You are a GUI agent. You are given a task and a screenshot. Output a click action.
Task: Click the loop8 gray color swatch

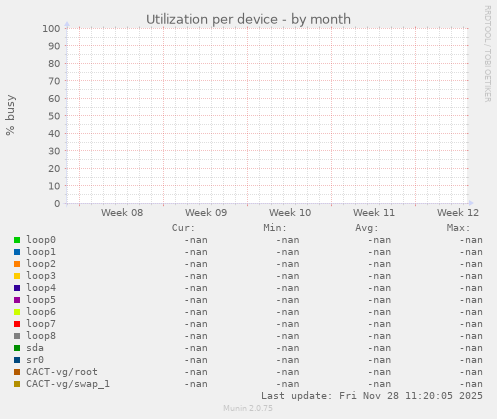pyautogui.click(x=17, y=336)
